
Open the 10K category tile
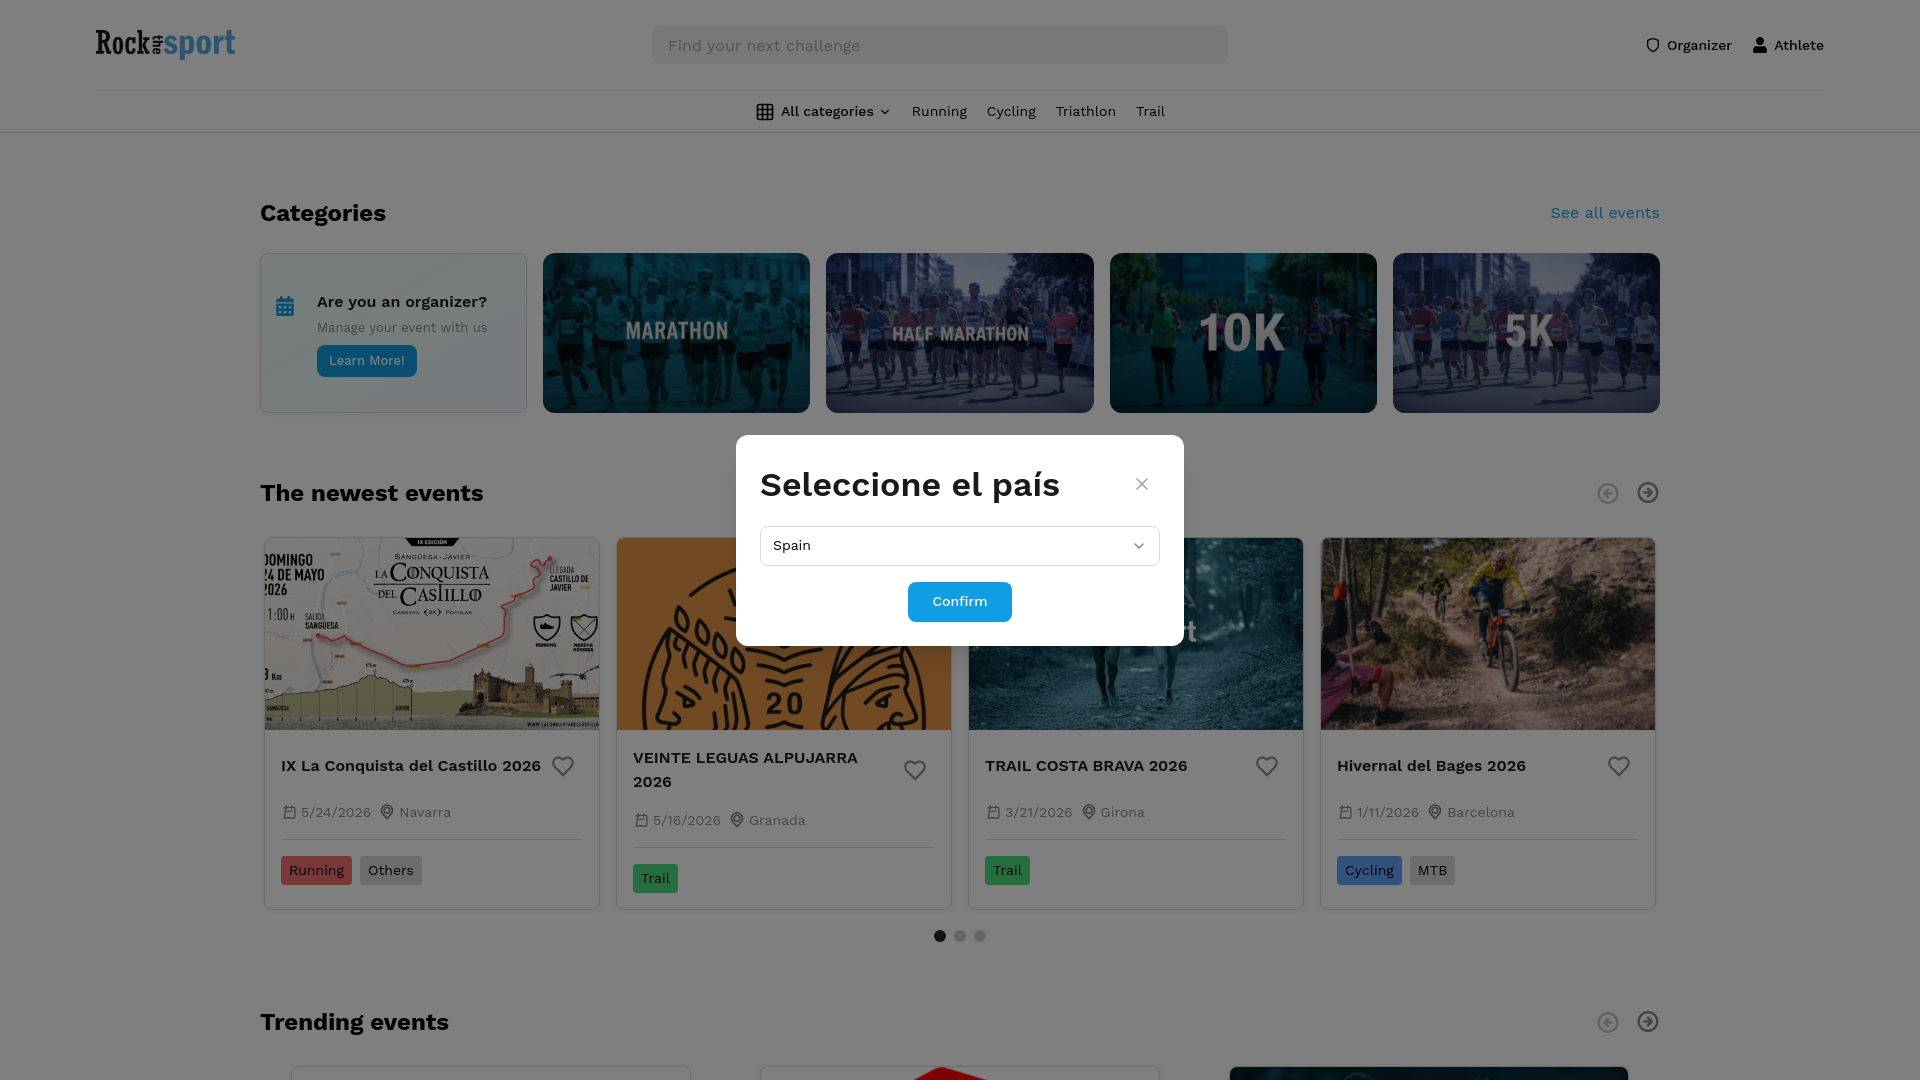(1243, 333)
